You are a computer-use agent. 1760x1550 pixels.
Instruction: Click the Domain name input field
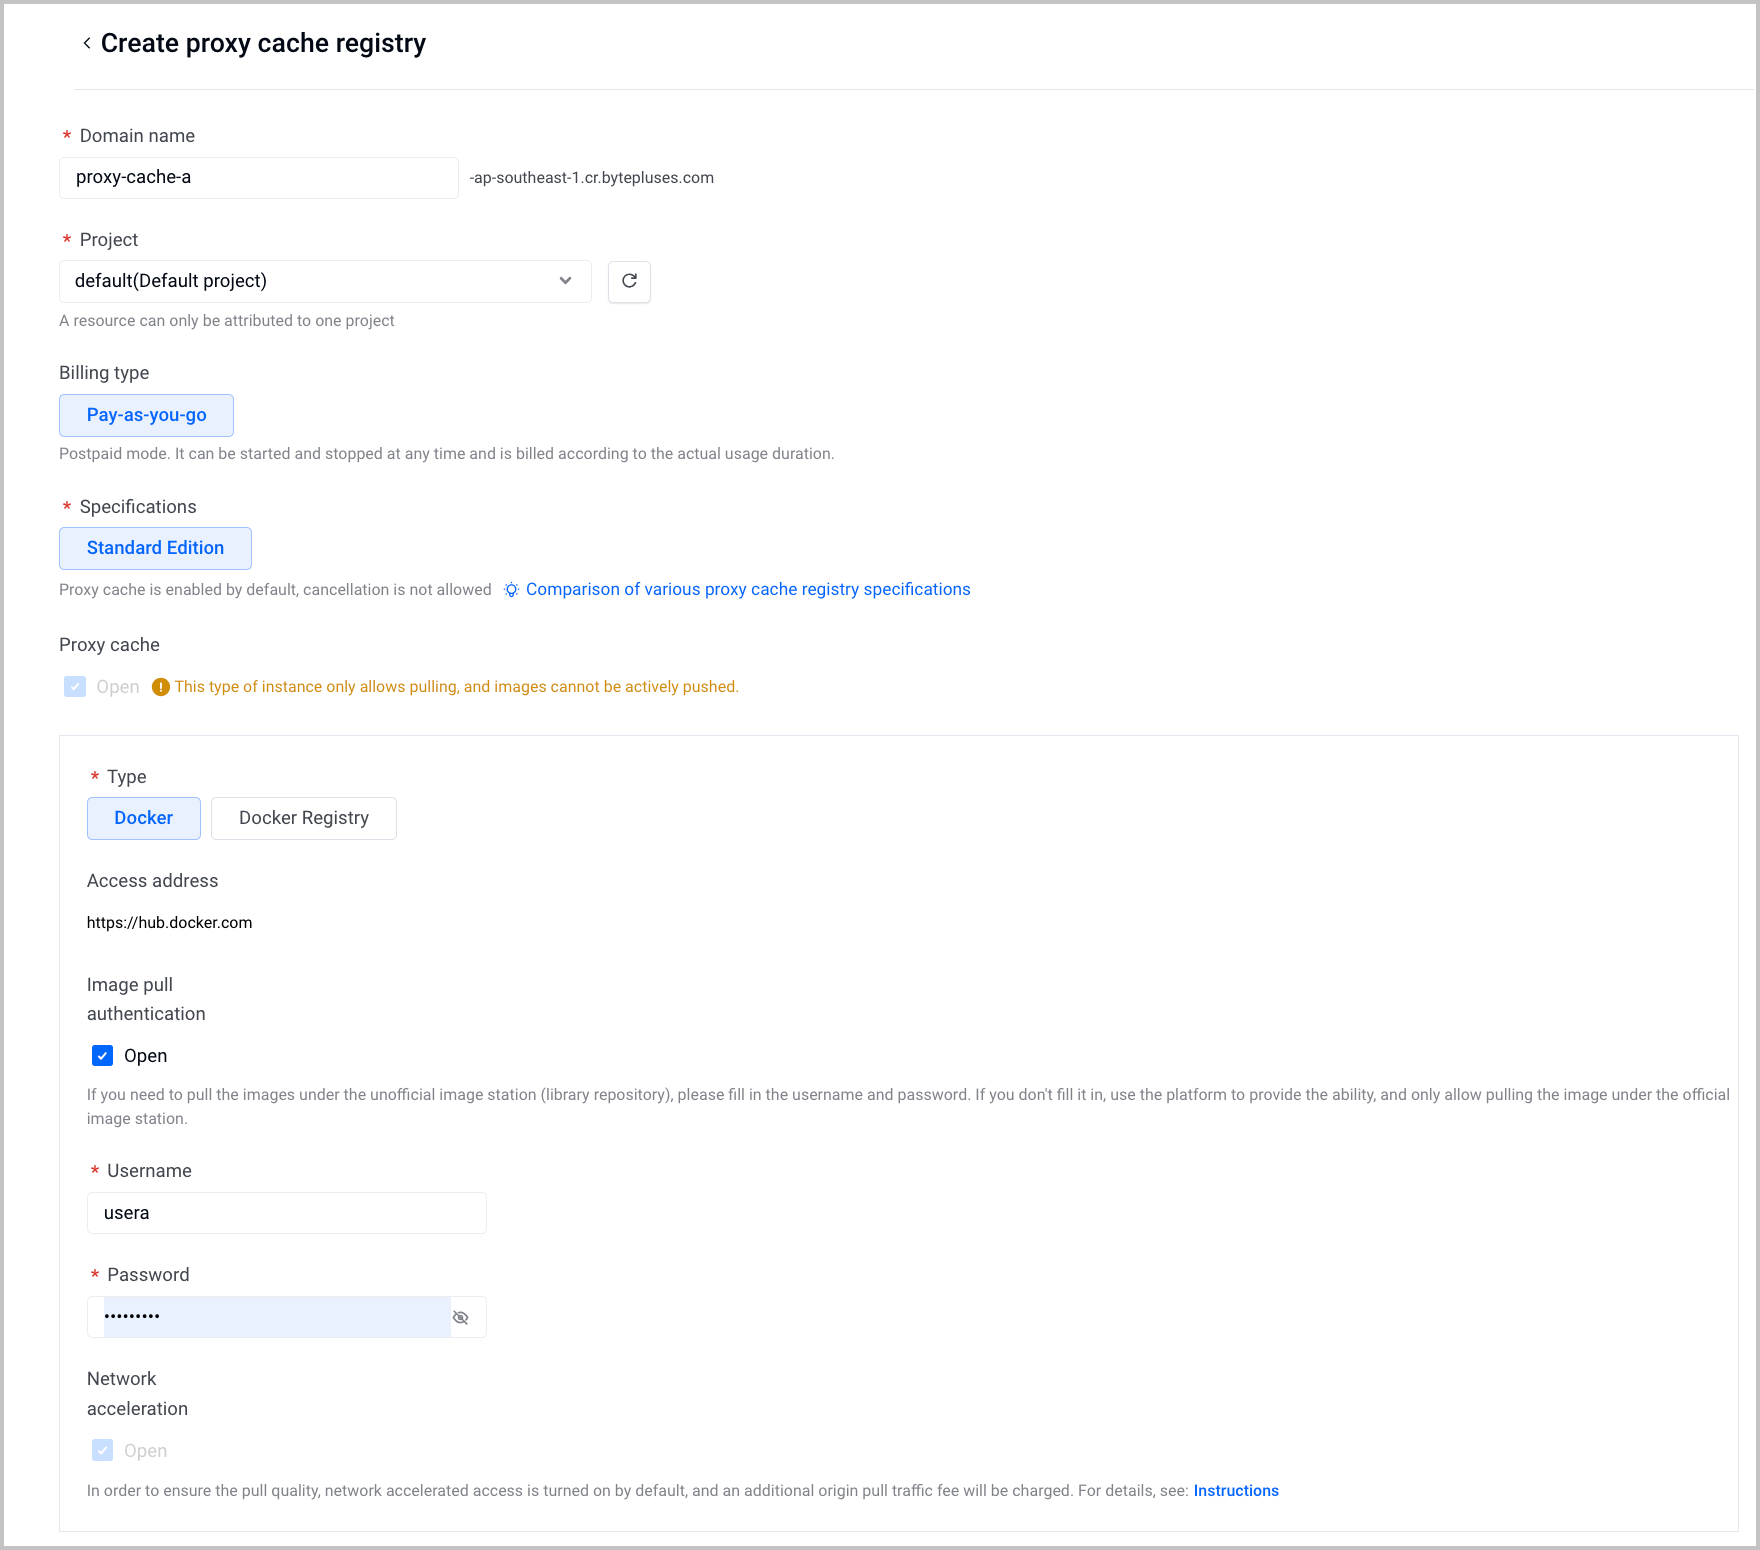[259, 178]
